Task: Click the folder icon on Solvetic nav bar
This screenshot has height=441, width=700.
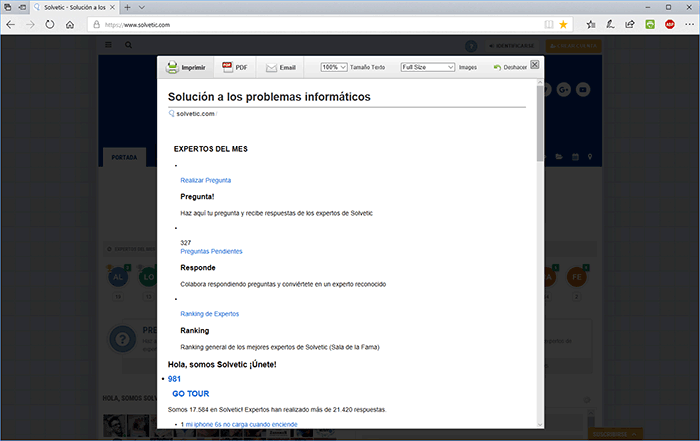Action: pyautogui.click(x=559, y=157)
